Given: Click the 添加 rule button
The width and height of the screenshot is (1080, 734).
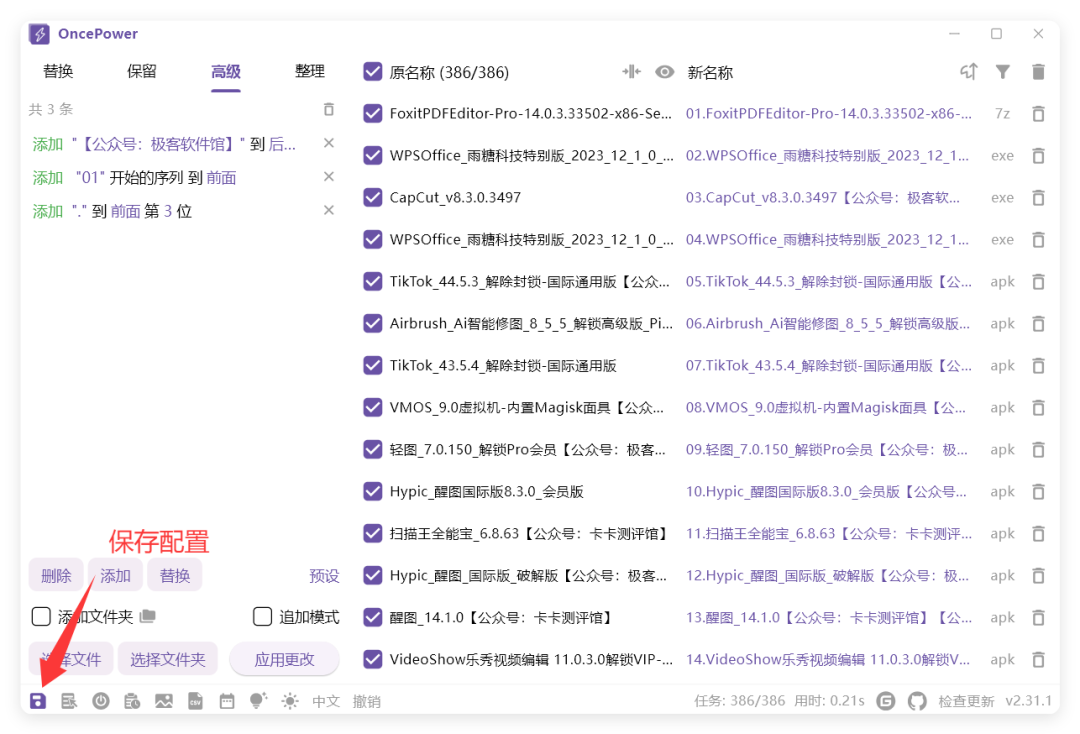Looking at the screenshot, I should [x=115, y=576].
